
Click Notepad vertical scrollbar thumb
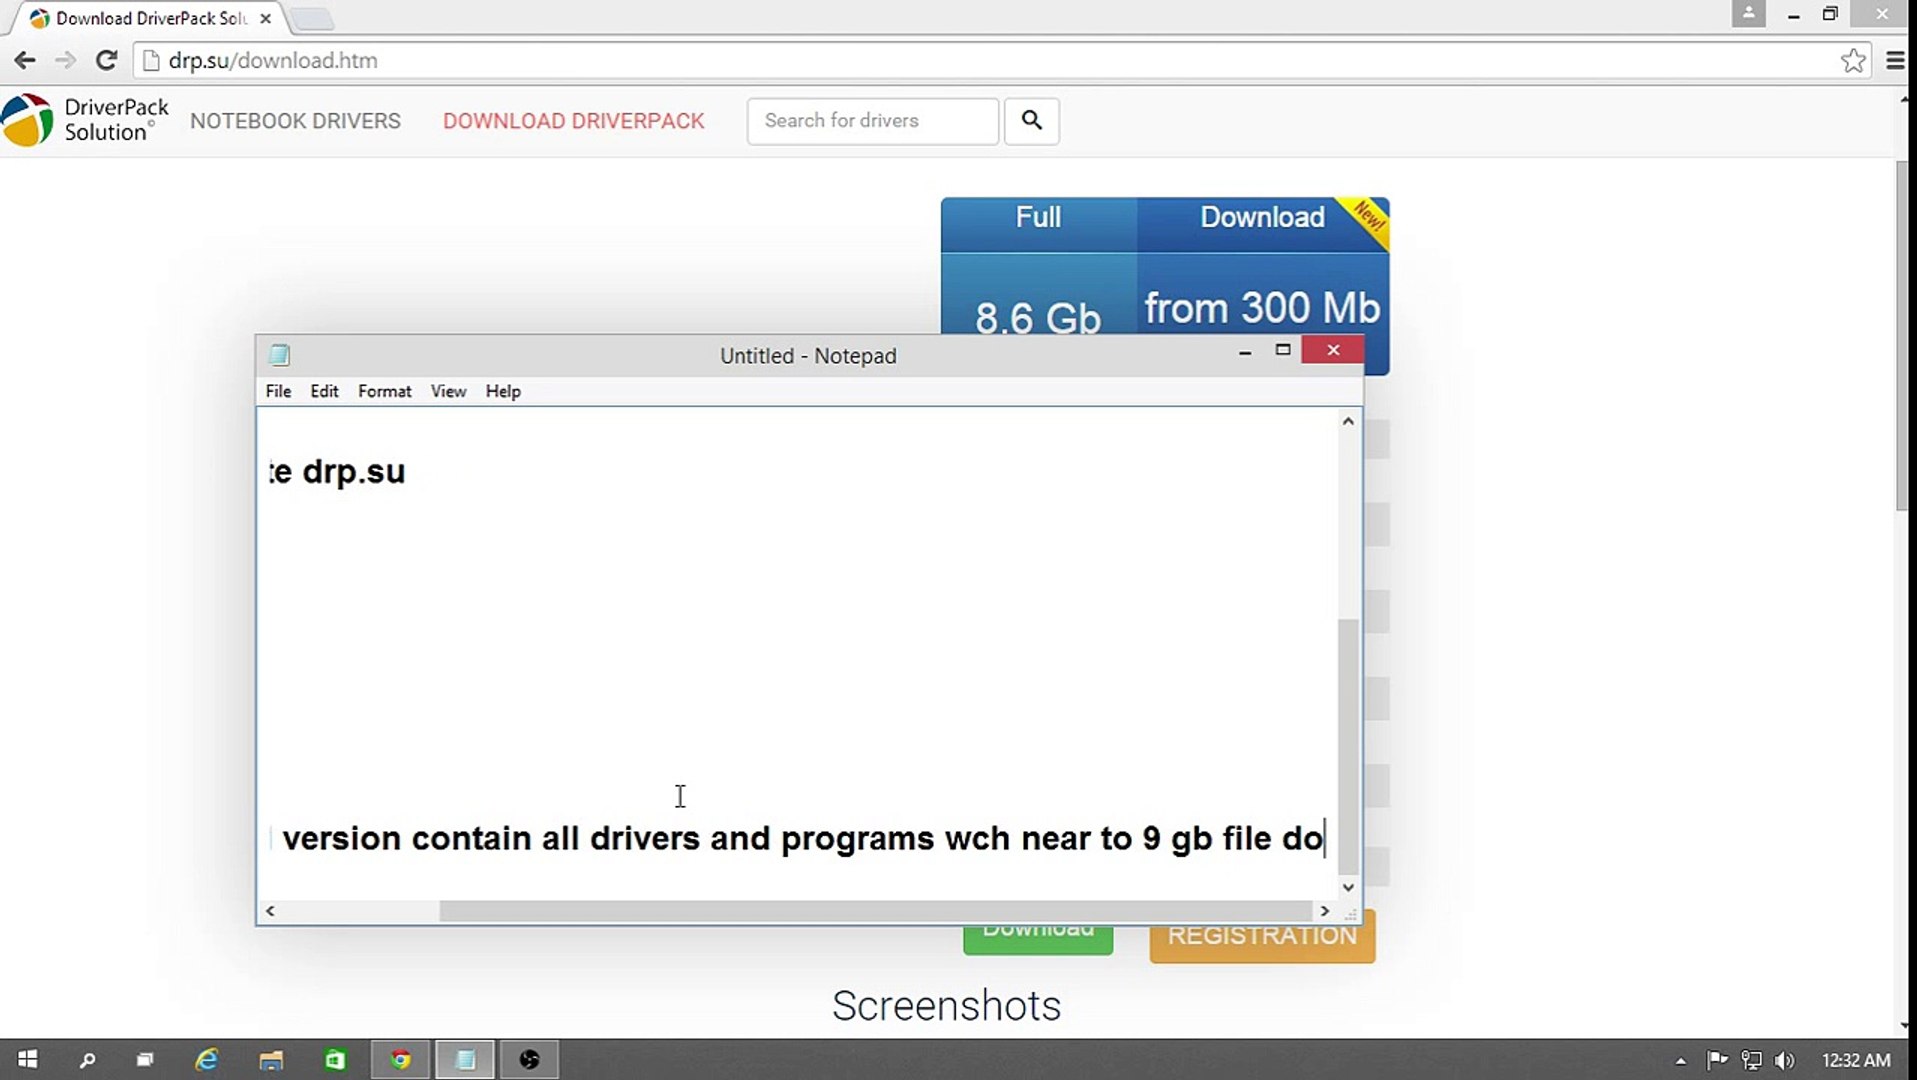[1348, 746]
